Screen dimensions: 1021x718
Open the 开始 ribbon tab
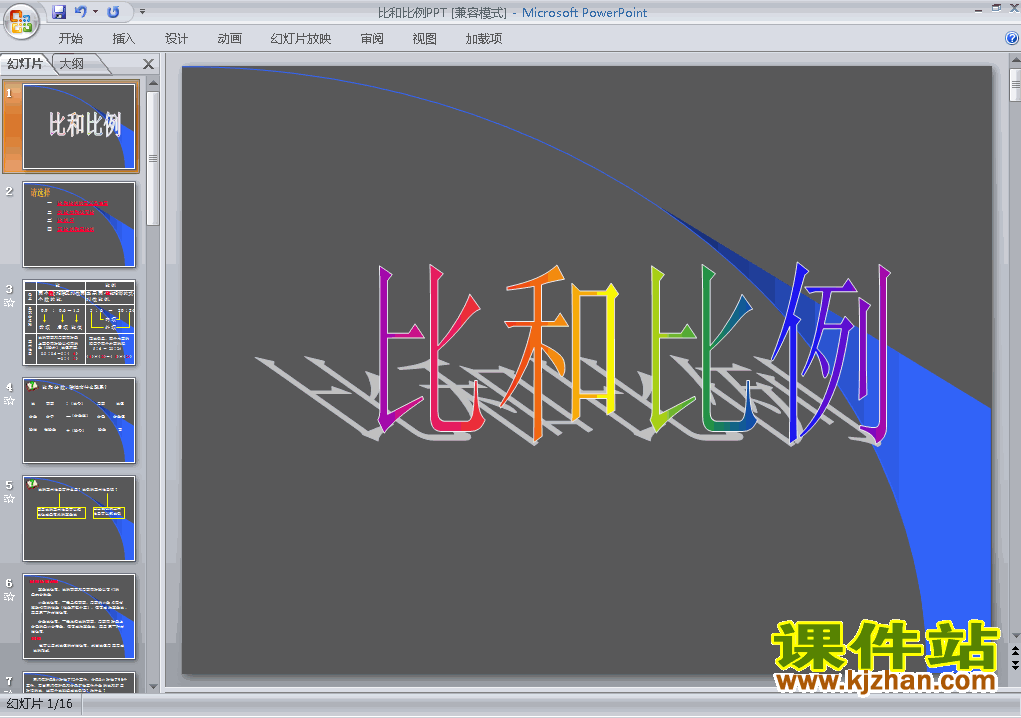point(70,38)
